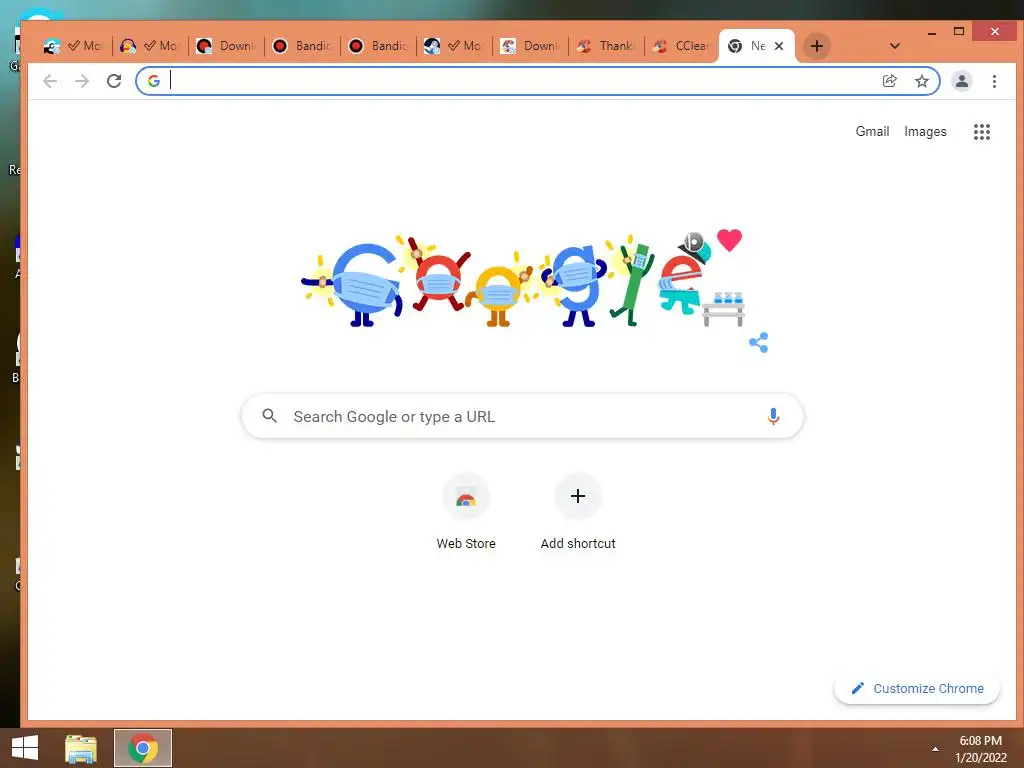Switch to the Mo tab with the headphones favicon
This screenshot has width=1024, height=768.
(x=149, y=46)
